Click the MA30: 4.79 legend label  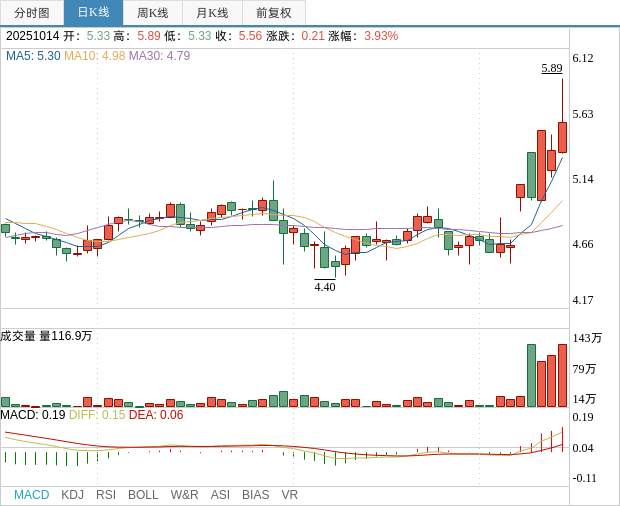159,56
